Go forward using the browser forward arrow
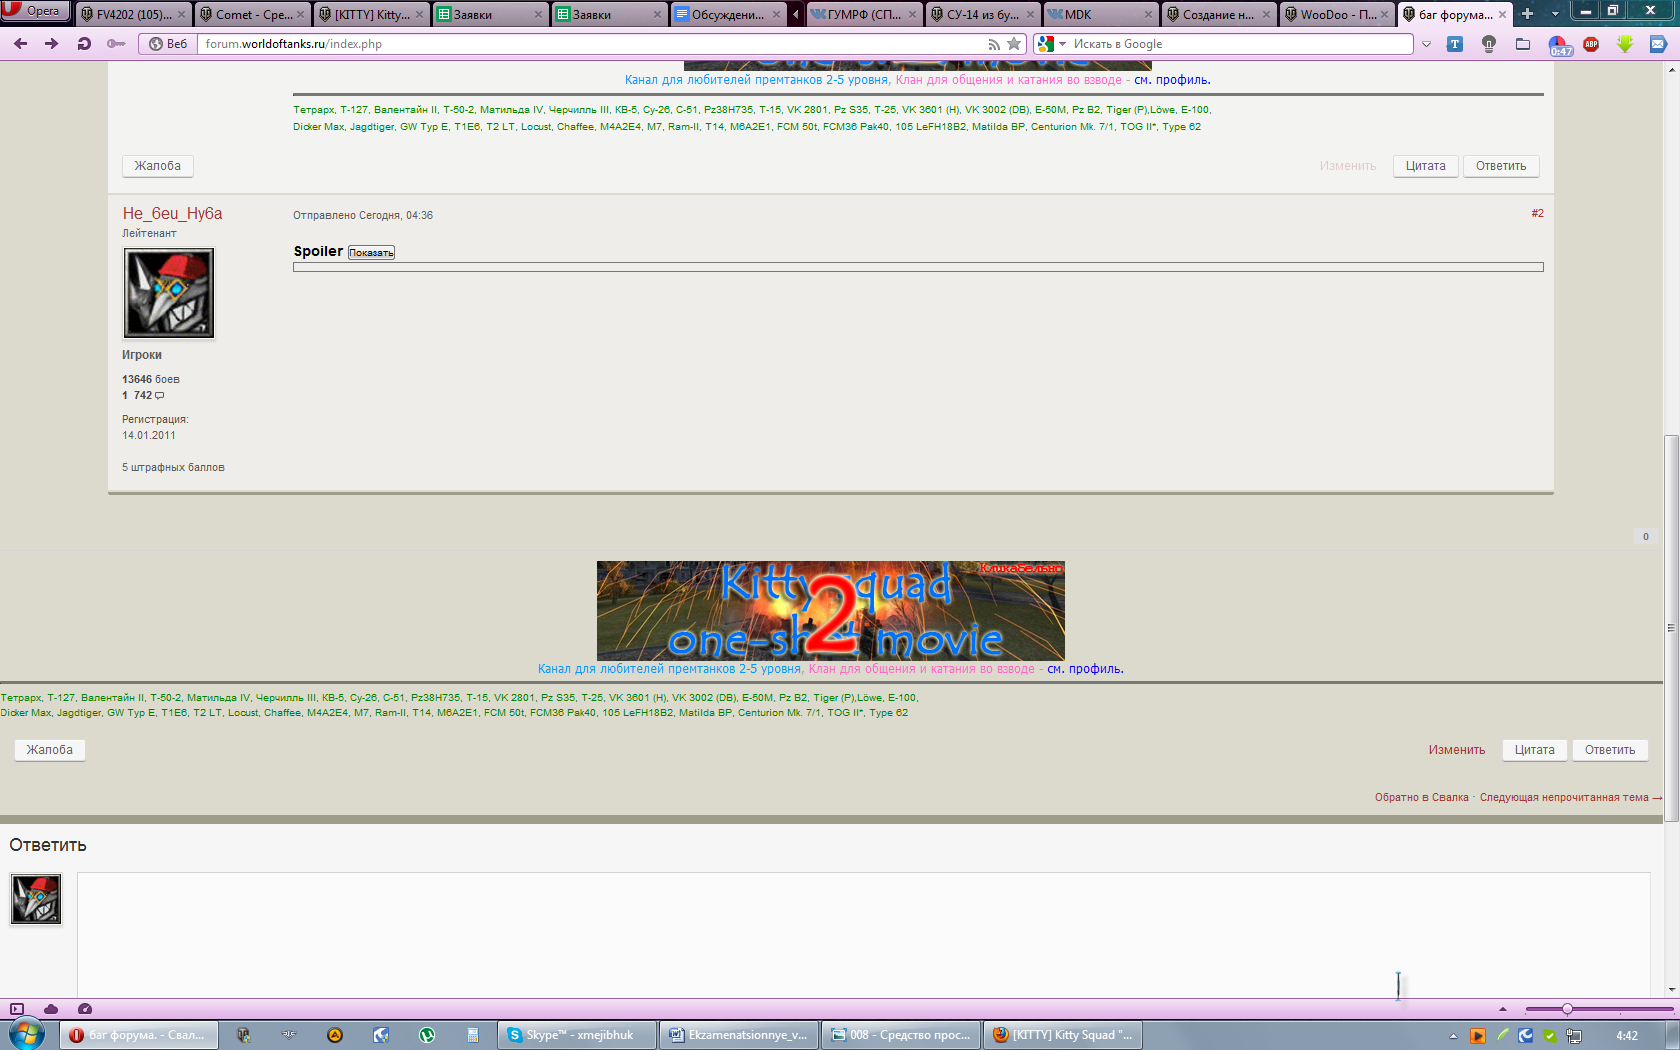This screenshot has height=1050, width=1680. tap(52, 44)
